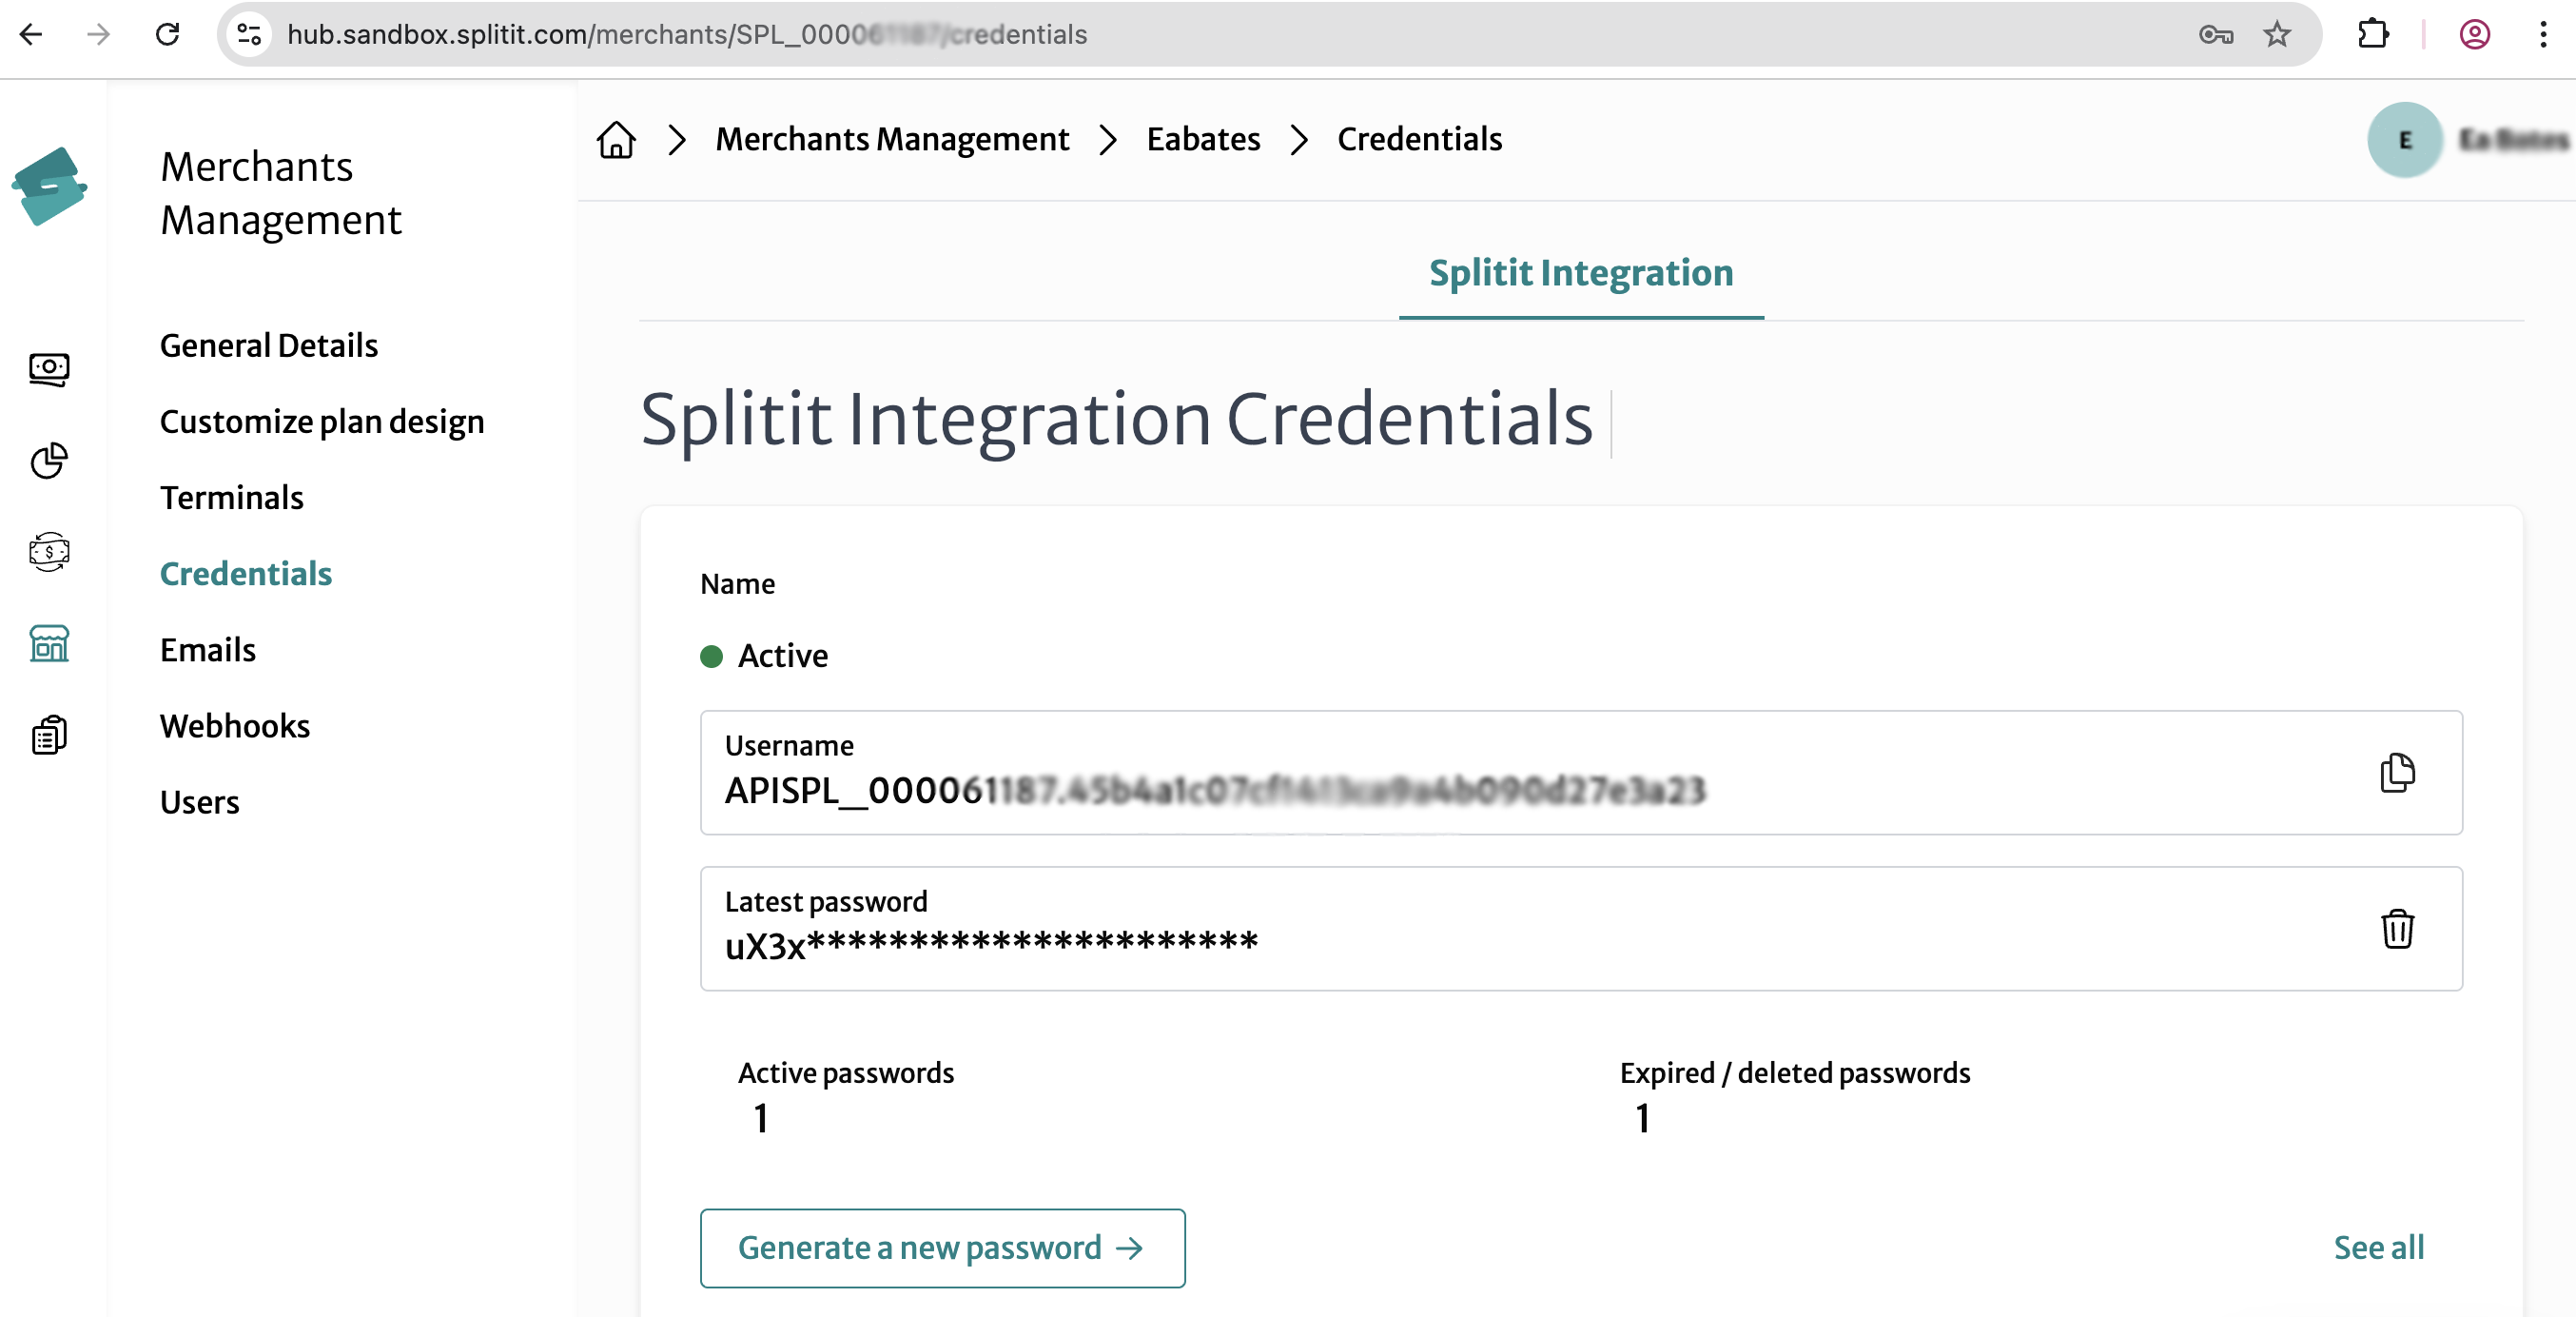This screenshot has height=1317, width=2576.
Task: Open site information icon in address bar
Action: click(x=249, y=35)
